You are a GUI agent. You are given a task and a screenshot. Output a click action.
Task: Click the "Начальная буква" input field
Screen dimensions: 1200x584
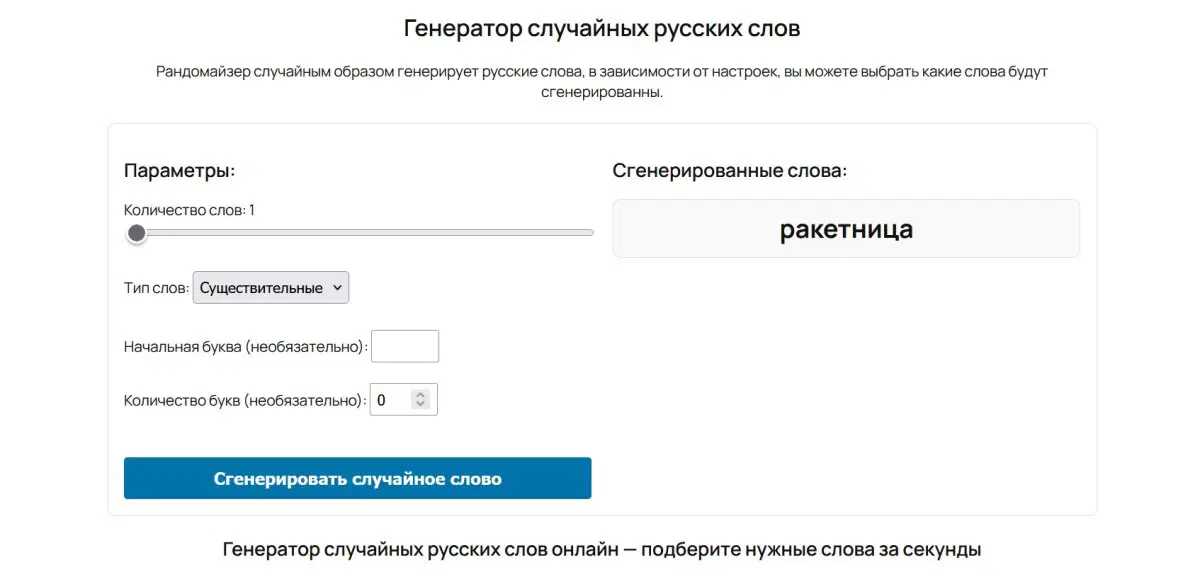(404, 345)
